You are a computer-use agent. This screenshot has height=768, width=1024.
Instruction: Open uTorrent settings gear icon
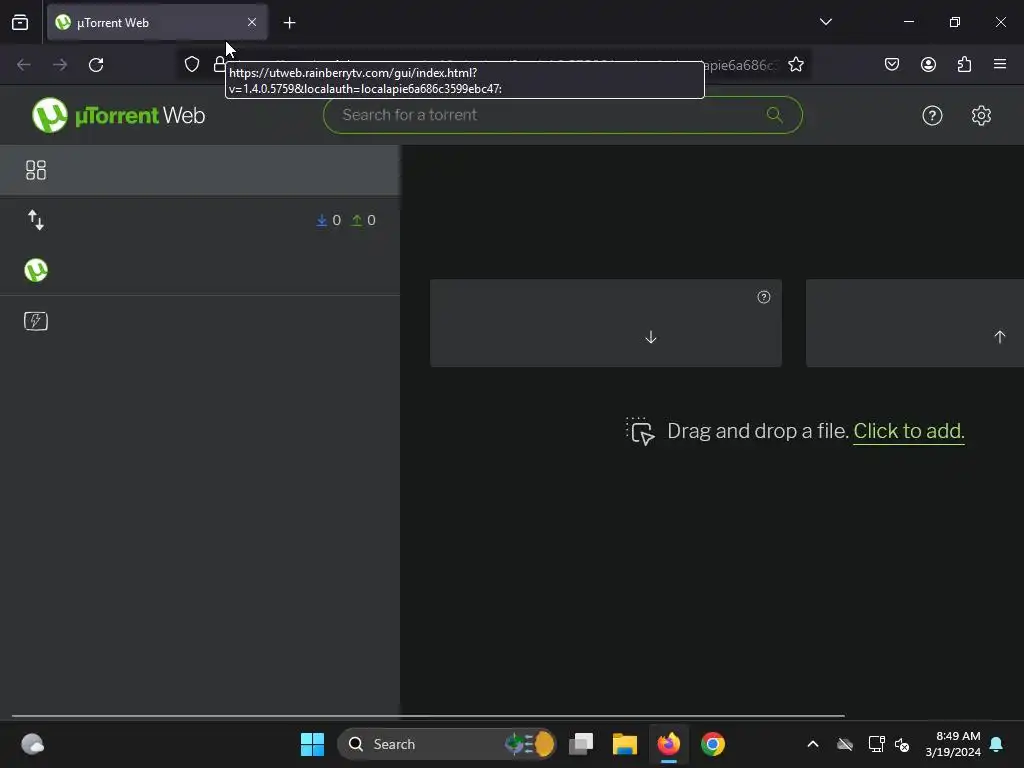pos(981,116)
